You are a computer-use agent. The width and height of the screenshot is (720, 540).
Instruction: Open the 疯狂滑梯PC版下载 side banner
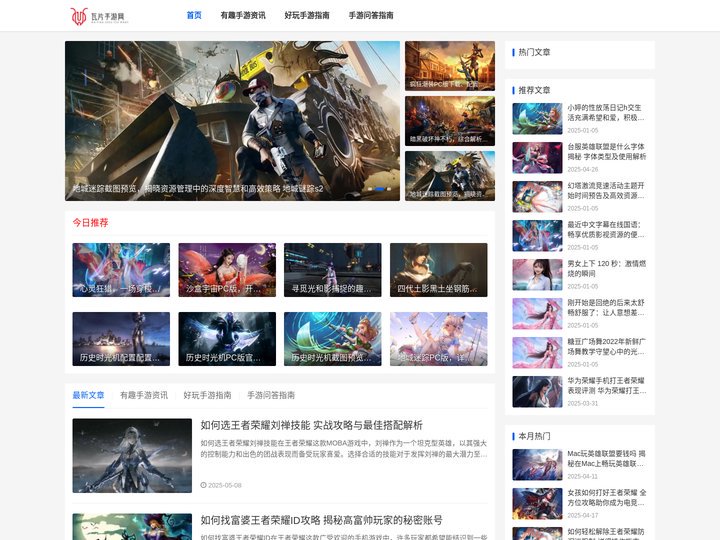coord(450,66)
